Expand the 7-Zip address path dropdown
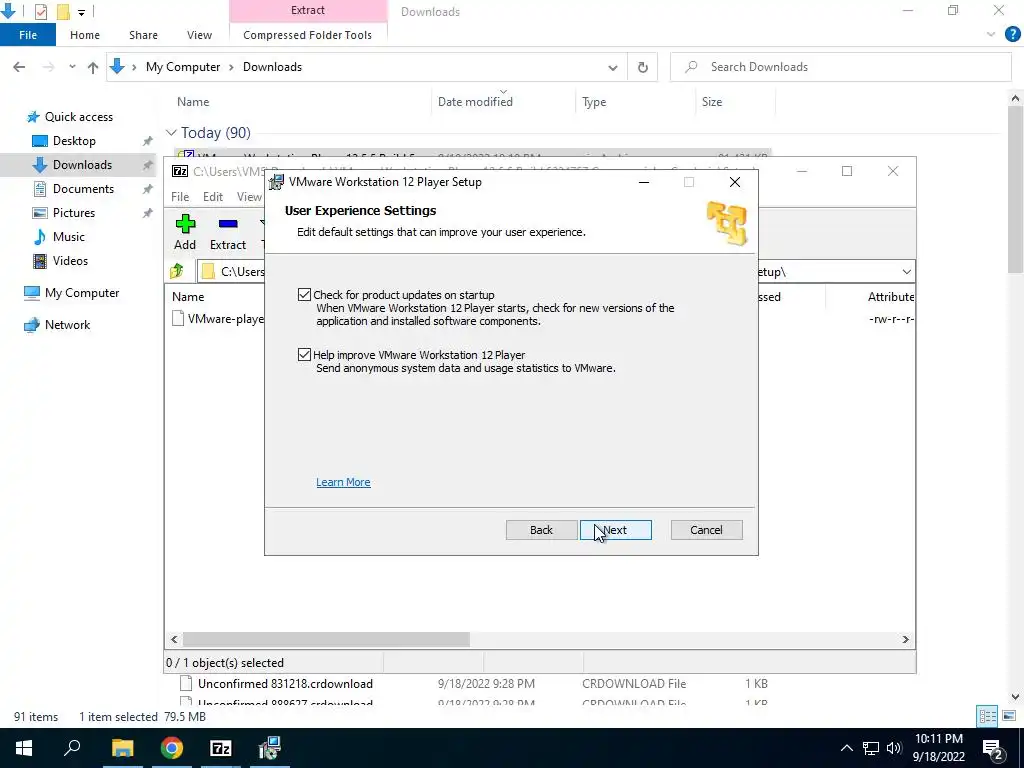This screenshot has height=768, width=1024. [906, 272]
